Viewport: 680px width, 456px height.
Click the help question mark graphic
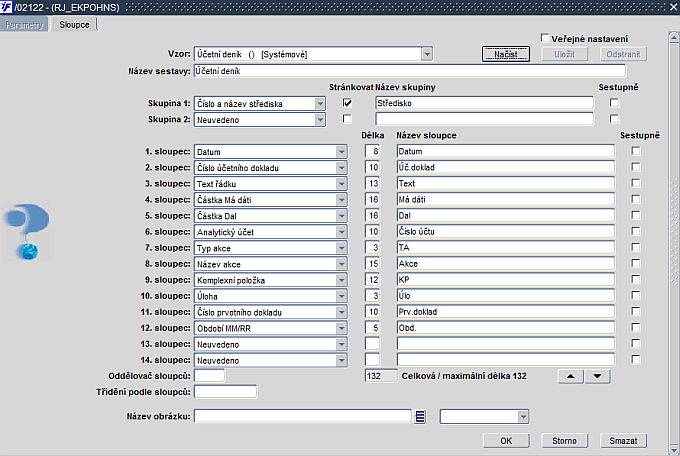(x=26, y=232)
